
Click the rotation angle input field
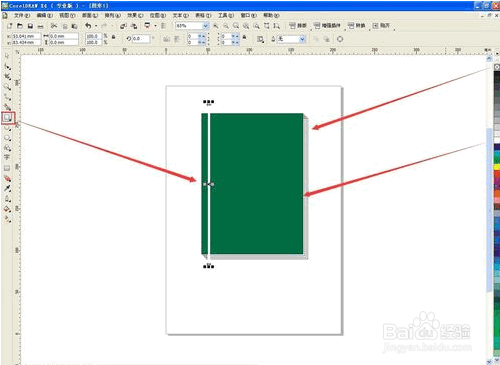[x=141, y=39]
